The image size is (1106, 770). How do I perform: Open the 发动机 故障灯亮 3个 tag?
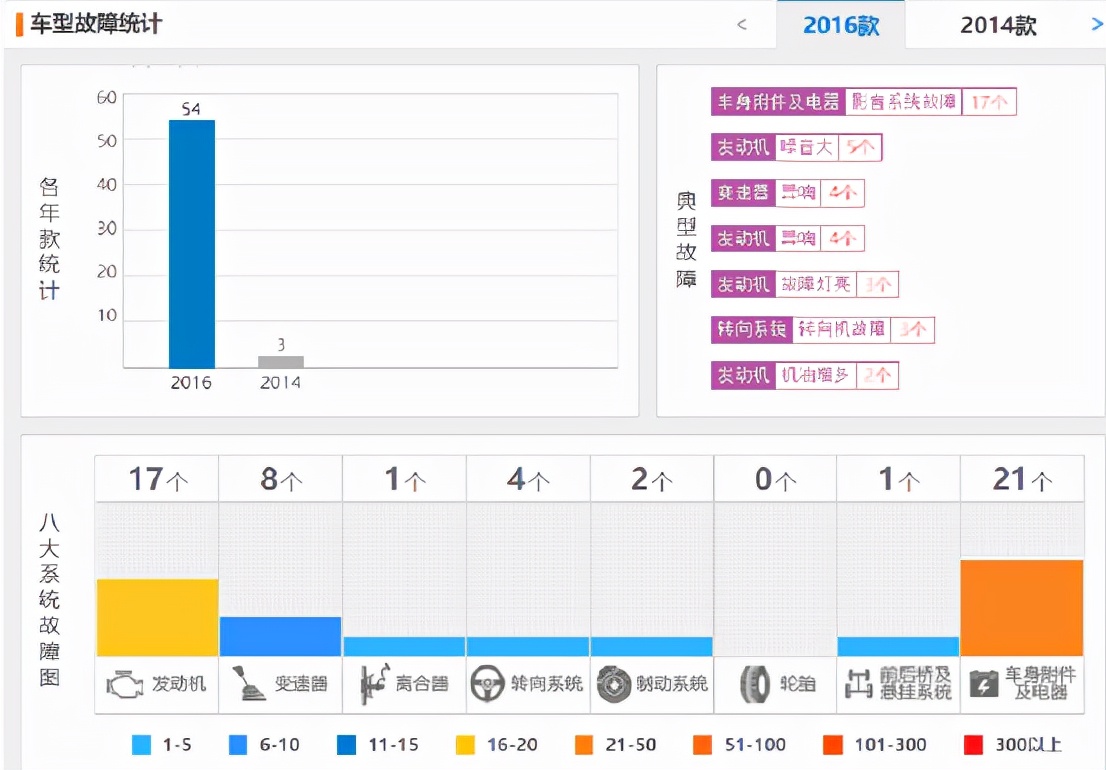[805, 284]
